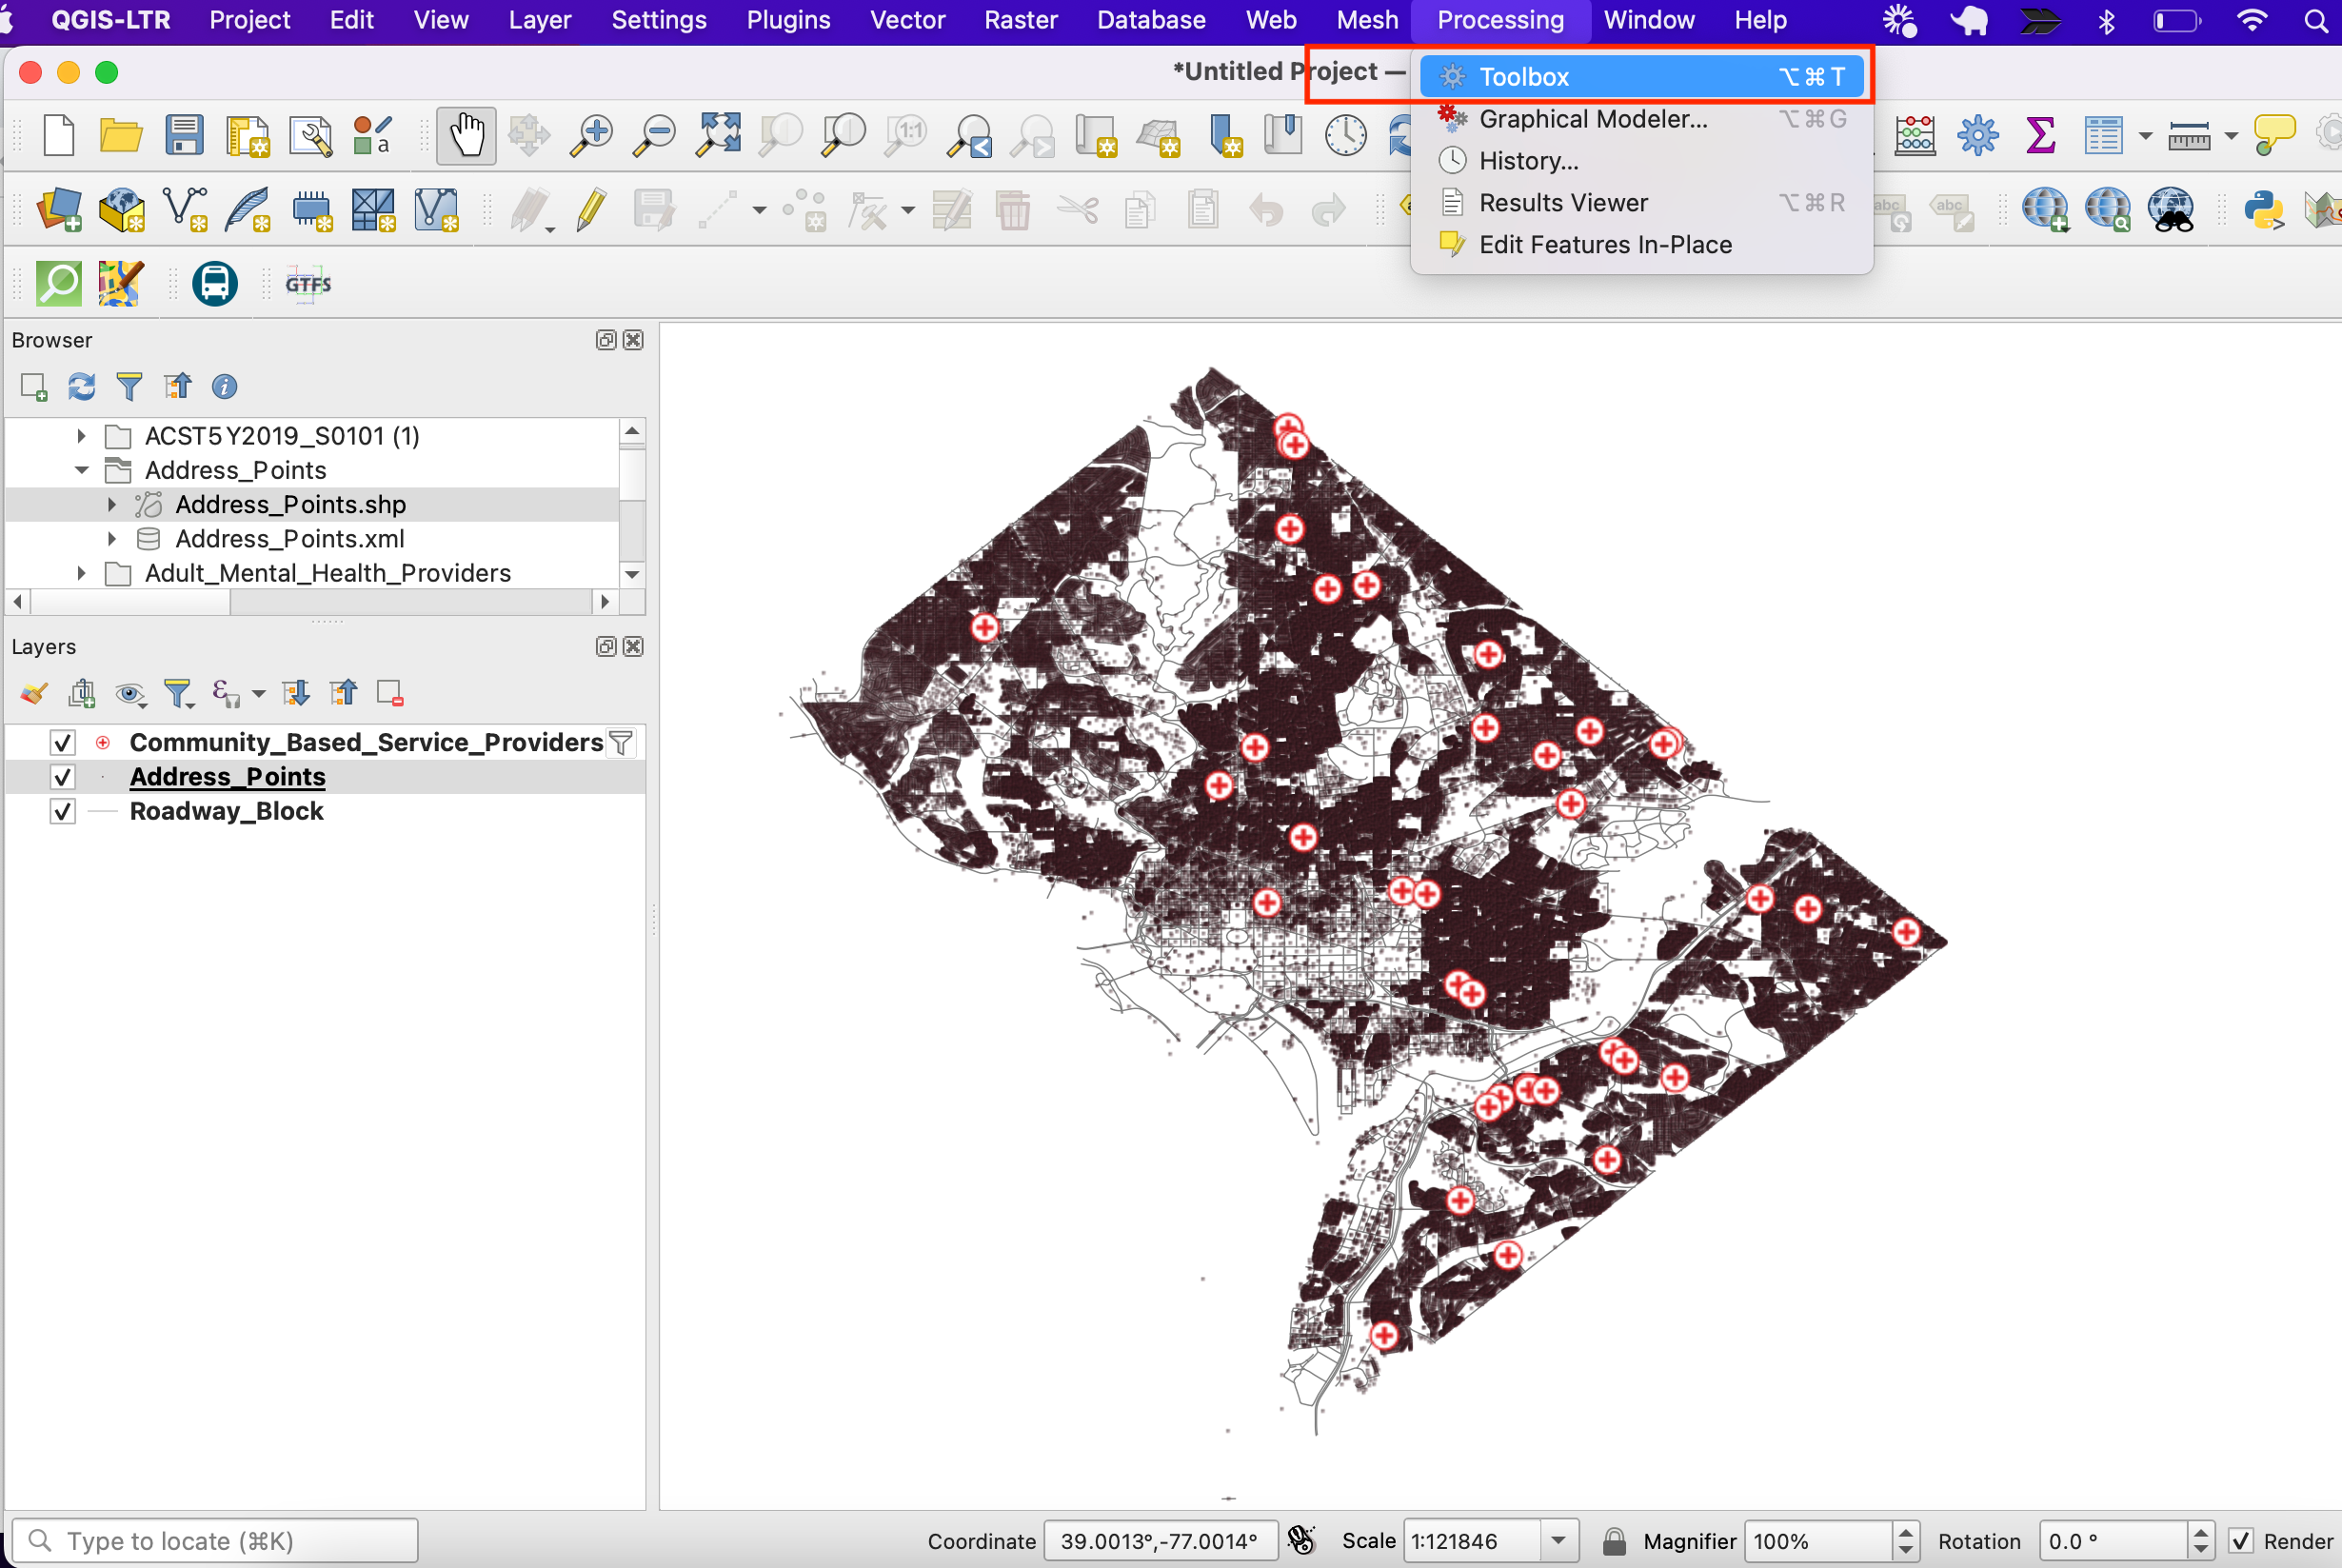
Task: Open the Scale dropdown in status bar
Action: point(1558,1541)
